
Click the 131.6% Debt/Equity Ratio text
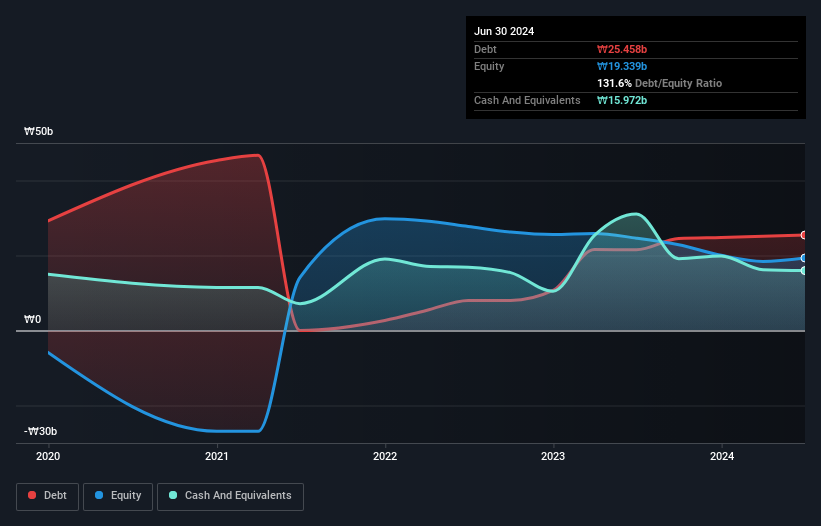click(x=659, y=83)
